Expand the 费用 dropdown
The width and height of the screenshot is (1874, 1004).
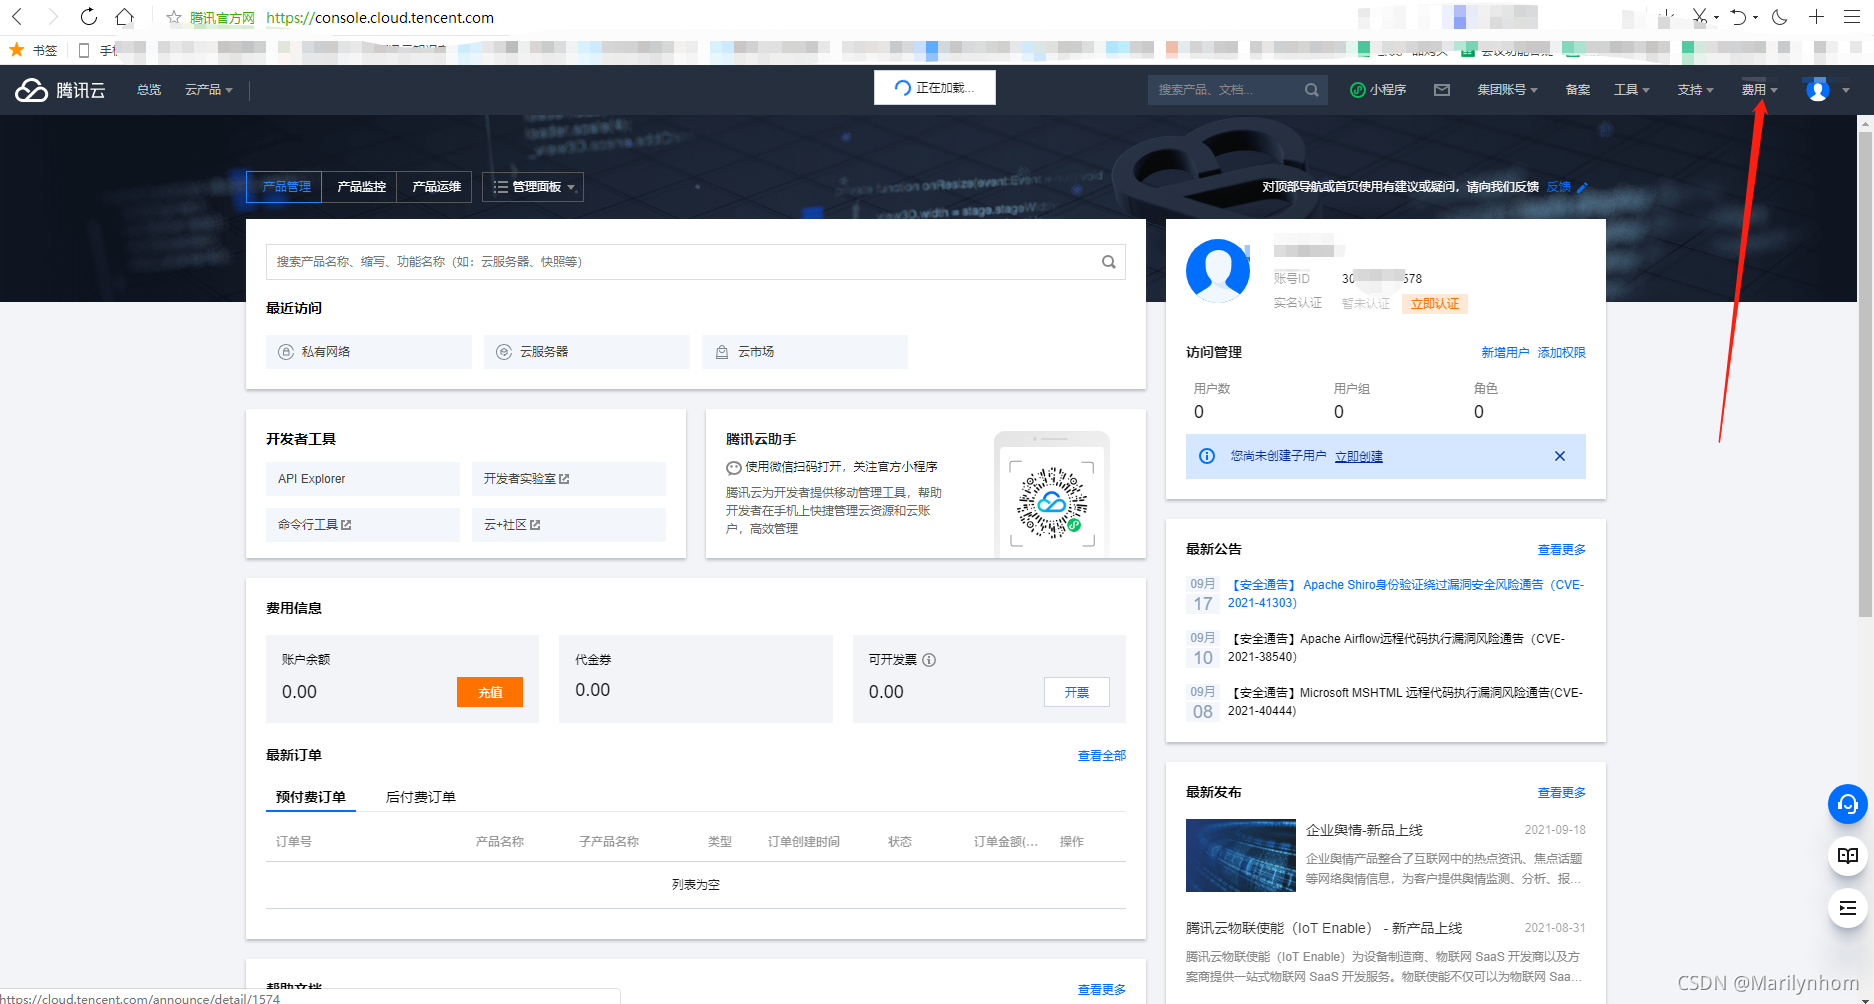point(1759,90)
